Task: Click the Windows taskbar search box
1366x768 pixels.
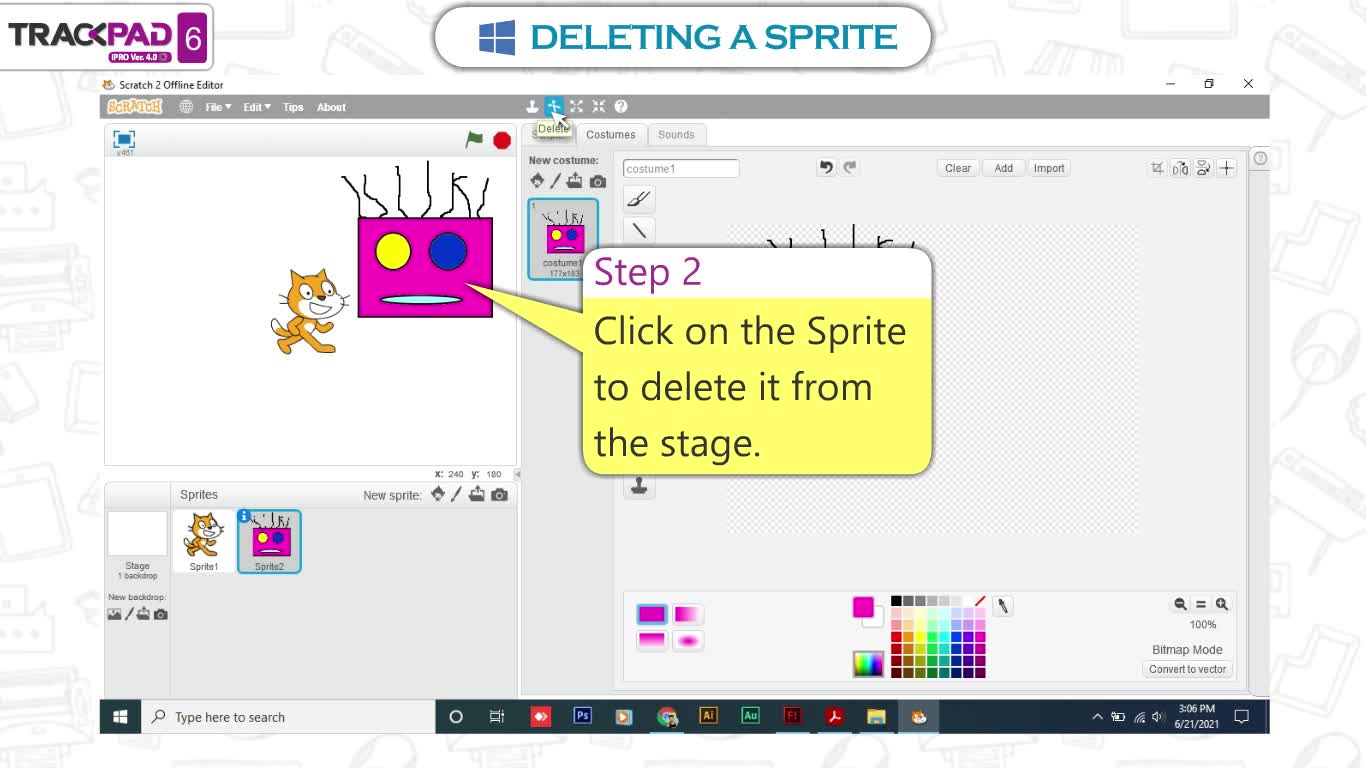Action: [288, 717]
